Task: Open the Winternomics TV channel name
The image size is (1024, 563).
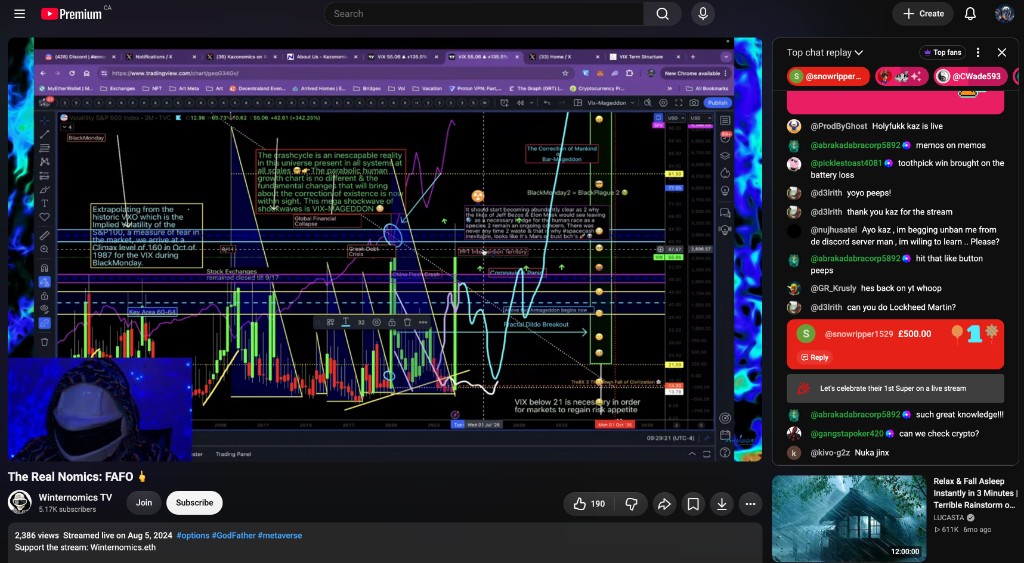Action: click(x=75, y=498)
